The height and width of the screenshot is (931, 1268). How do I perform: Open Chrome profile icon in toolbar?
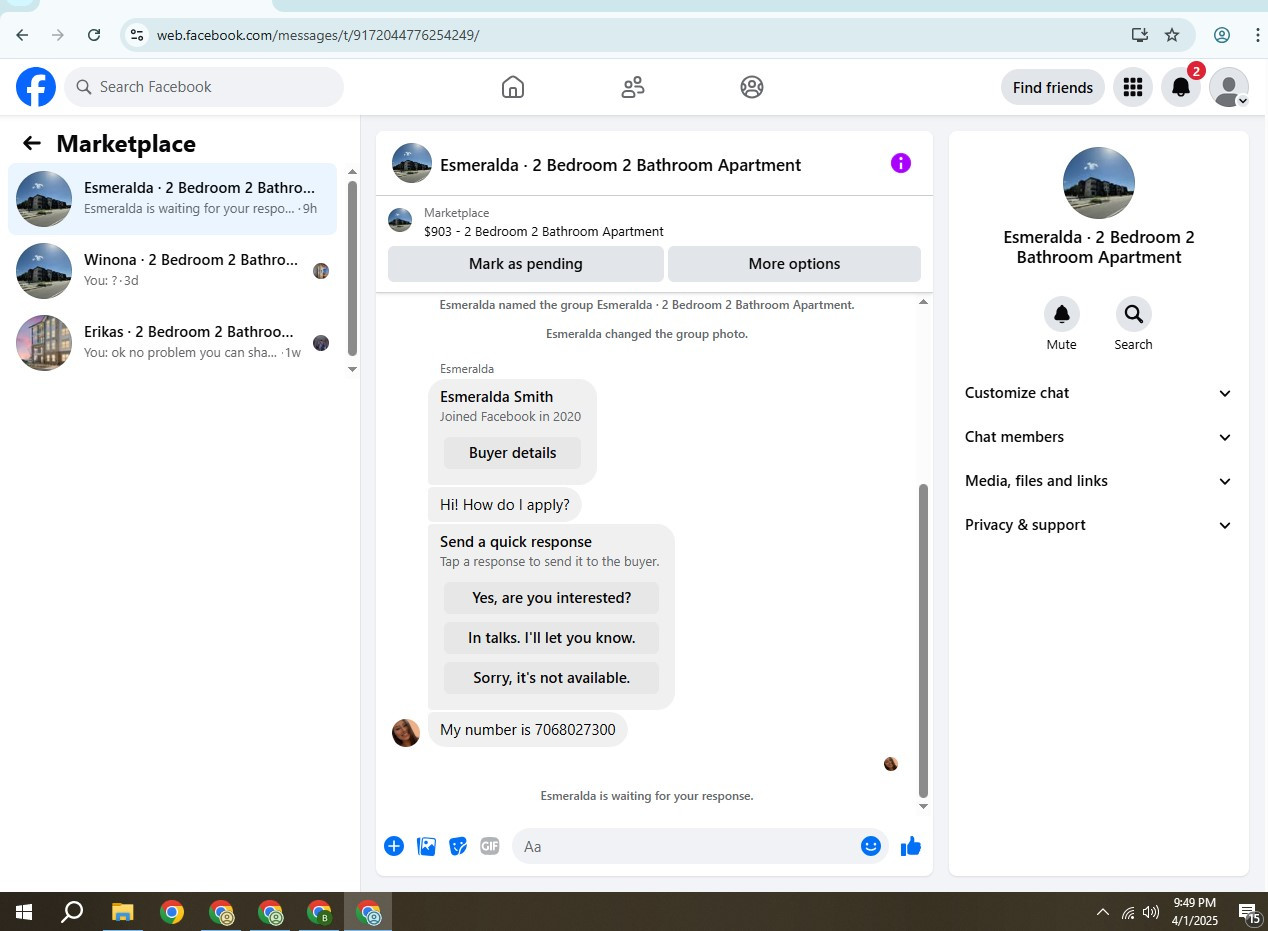1222,35
